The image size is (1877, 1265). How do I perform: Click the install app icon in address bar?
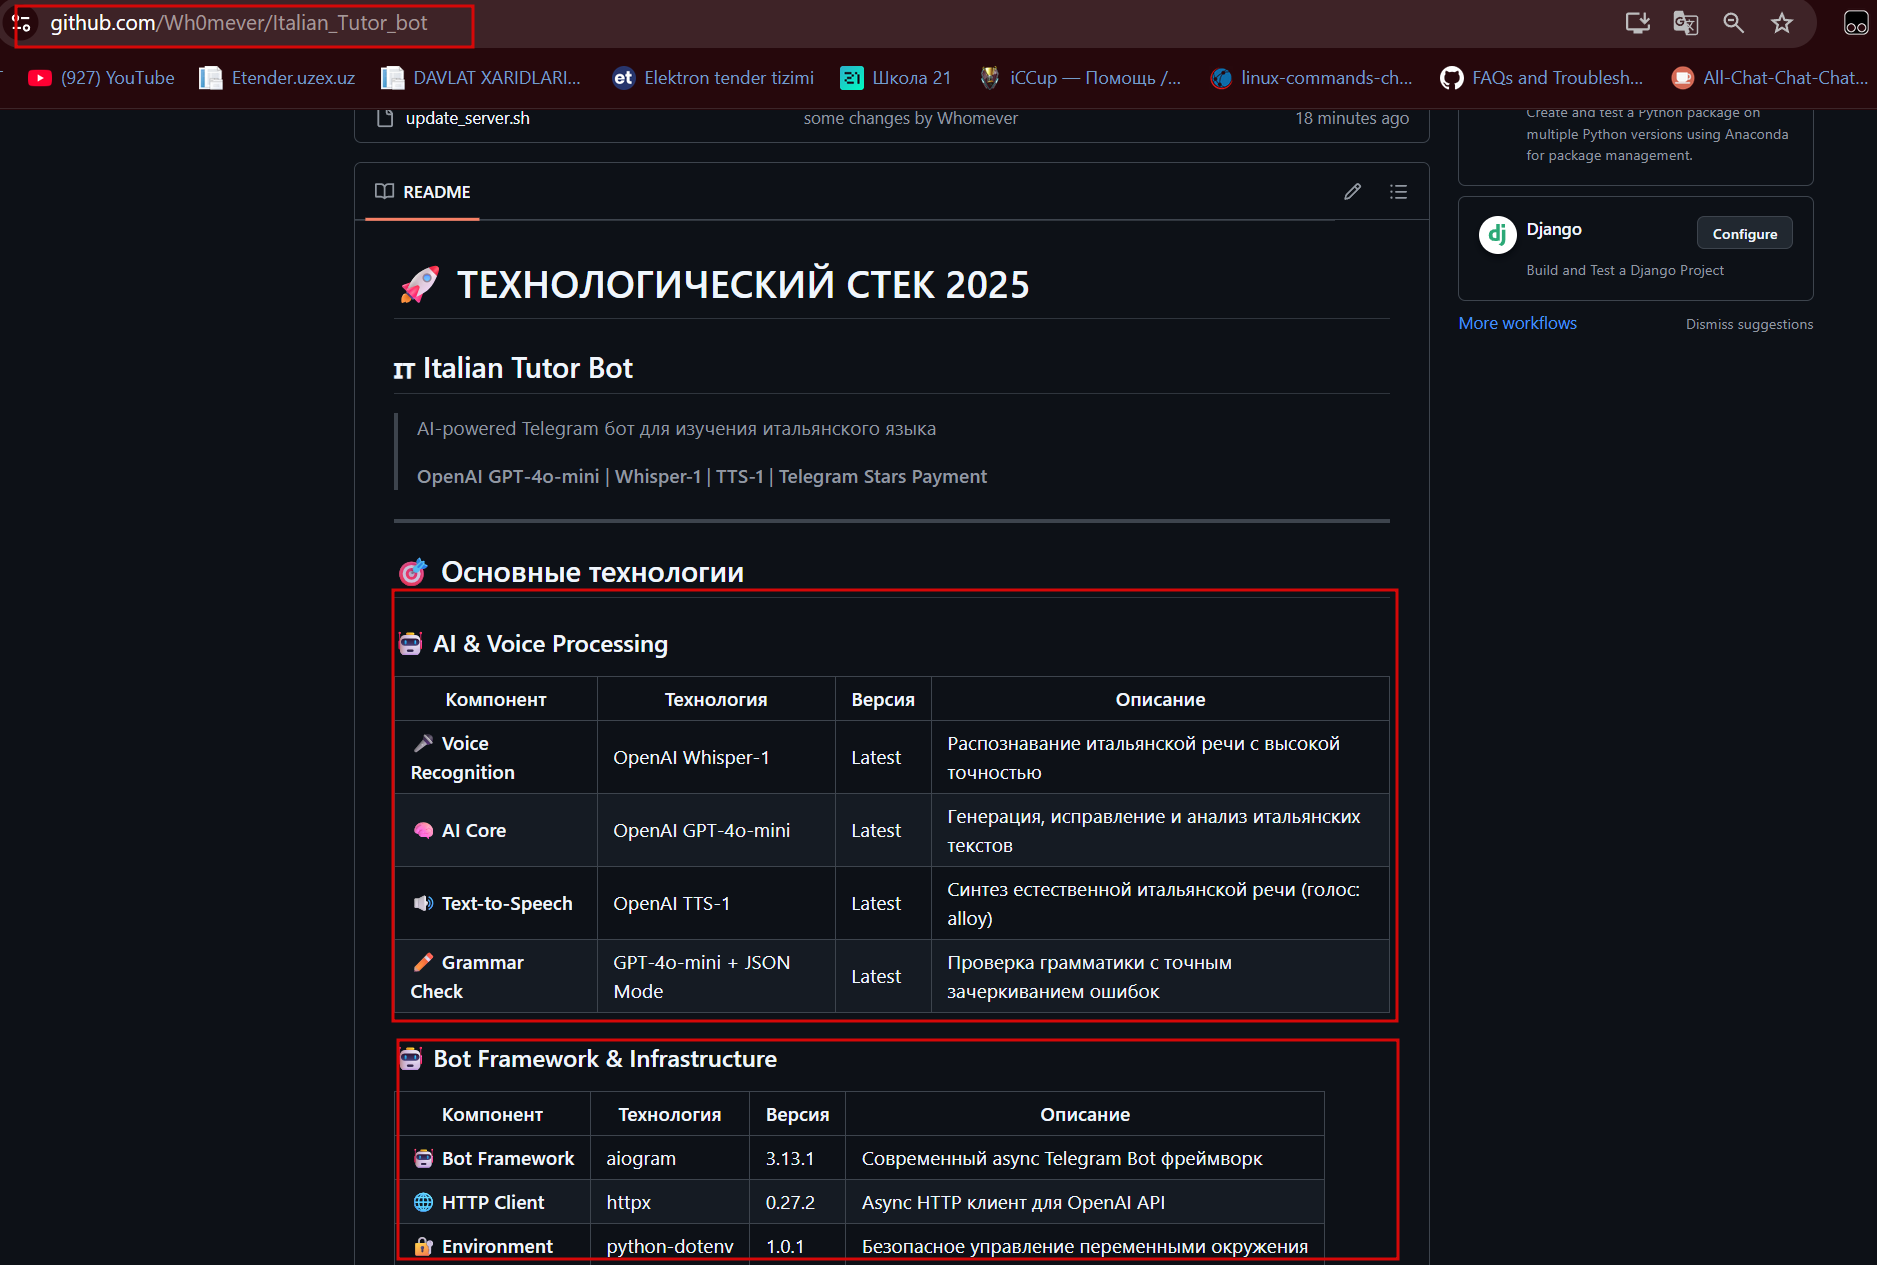coord(1637,23)
